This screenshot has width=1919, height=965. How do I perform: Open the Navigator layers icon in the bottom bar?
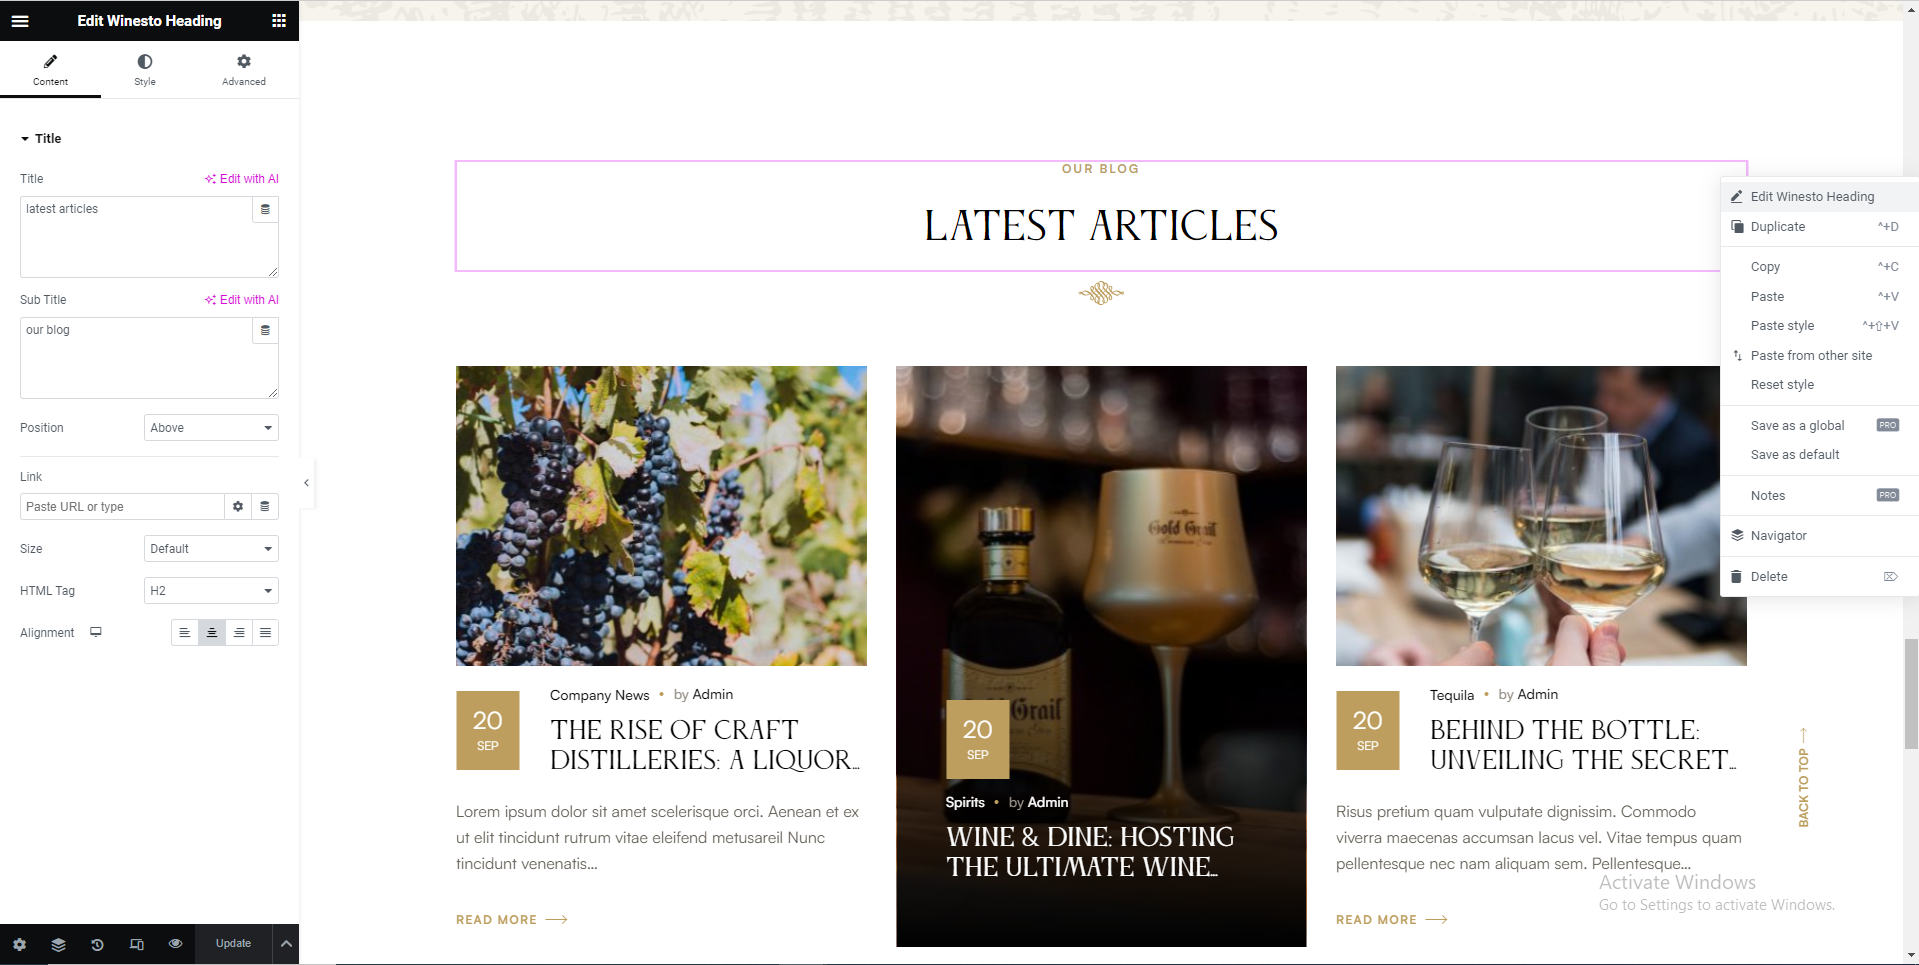click(58, 944)
